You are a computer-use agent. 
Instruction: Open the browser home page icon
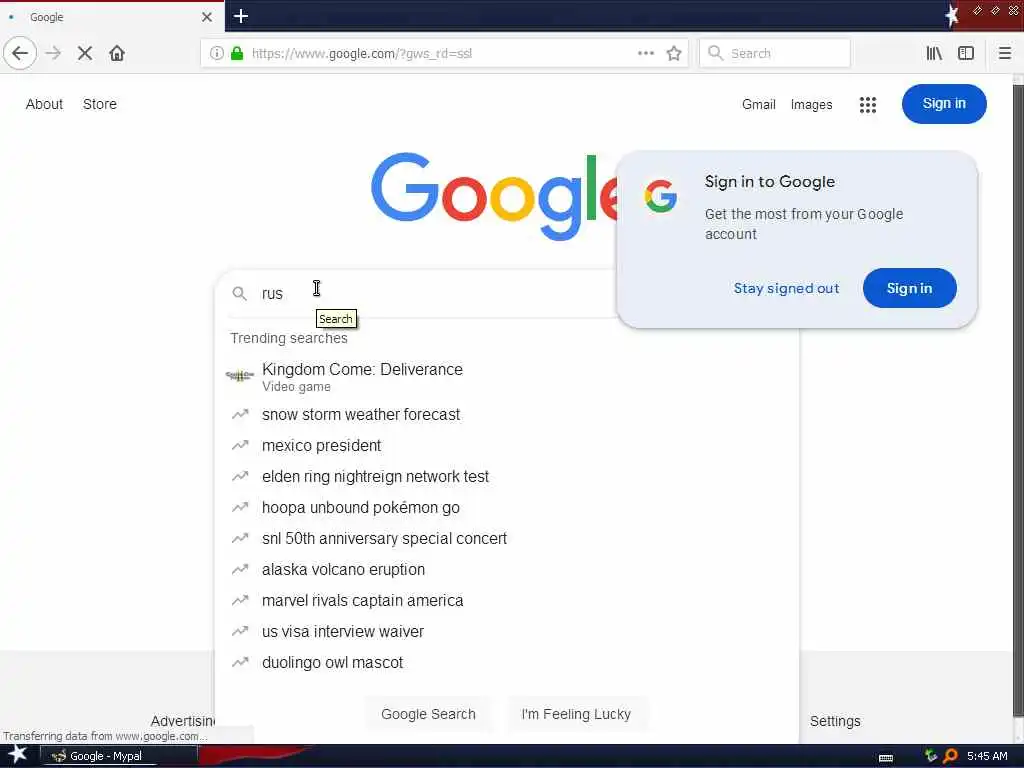[x=117, y=53]
